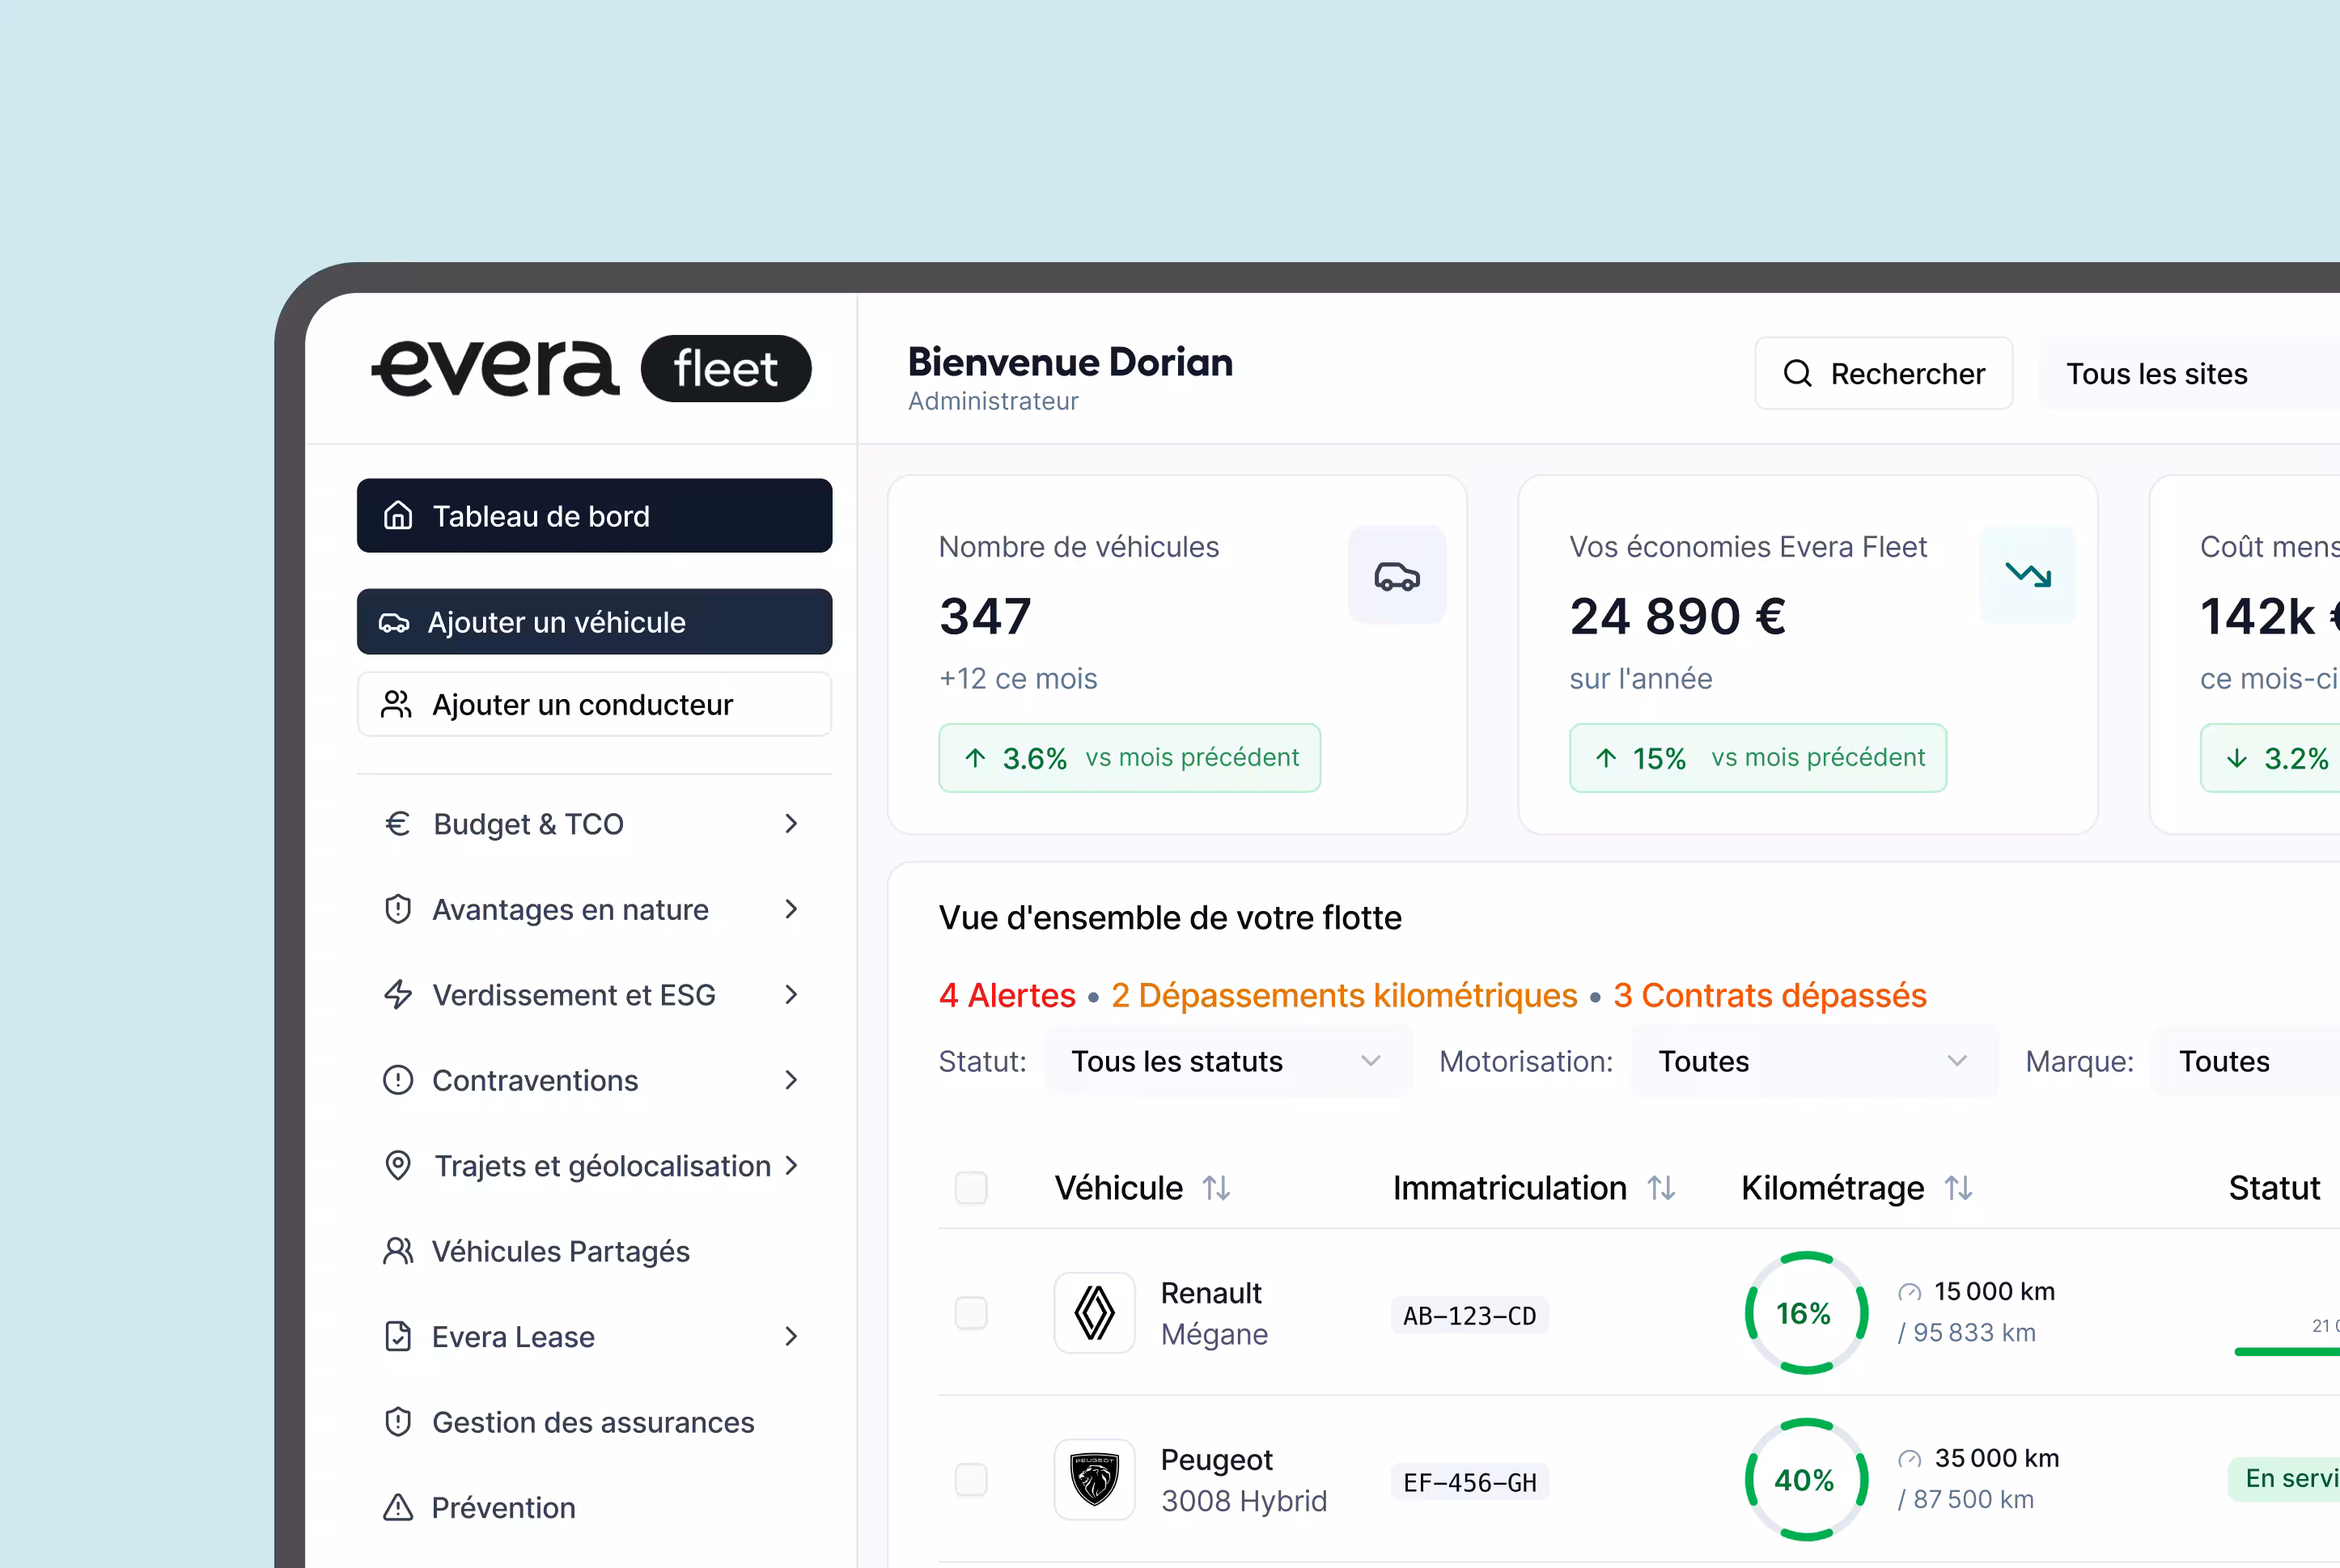The height and width of the screenshot is (1568, 2340).
Task: Open the Tous les statuts dropdown
Action: click(1226, 1061)
